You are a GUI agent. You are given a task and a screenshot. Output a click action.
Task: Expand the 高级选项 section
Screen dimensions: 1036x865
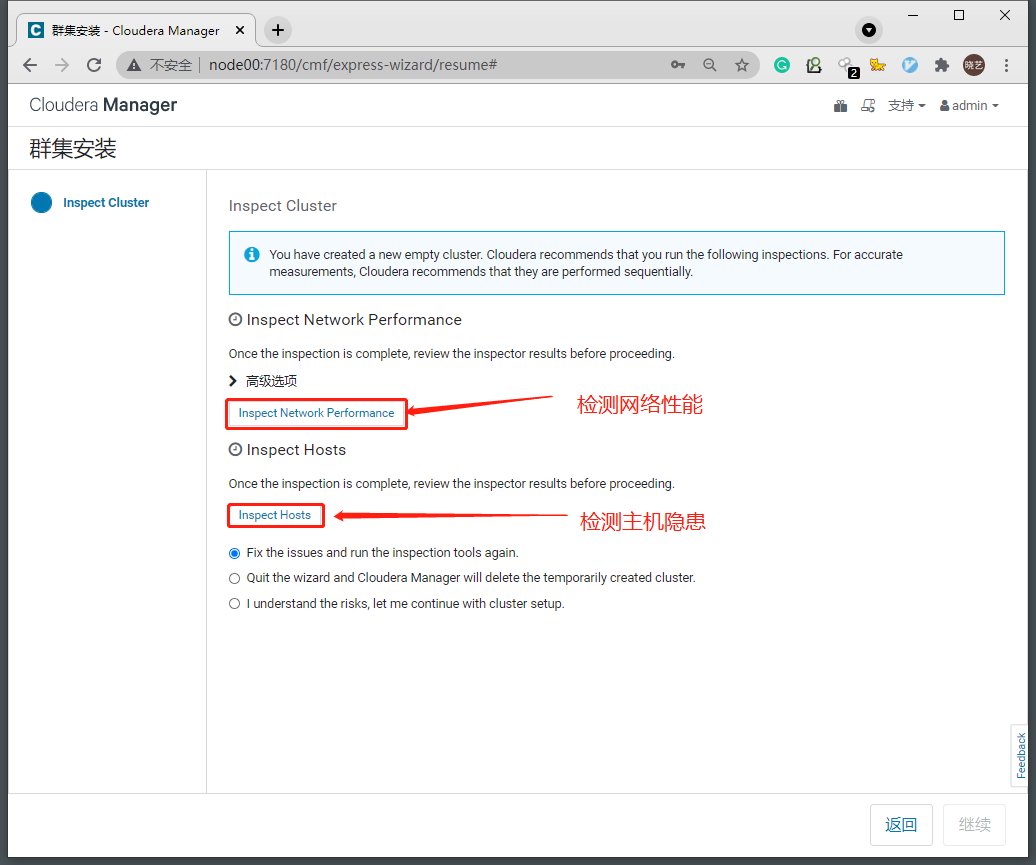(x=263, y=381)
